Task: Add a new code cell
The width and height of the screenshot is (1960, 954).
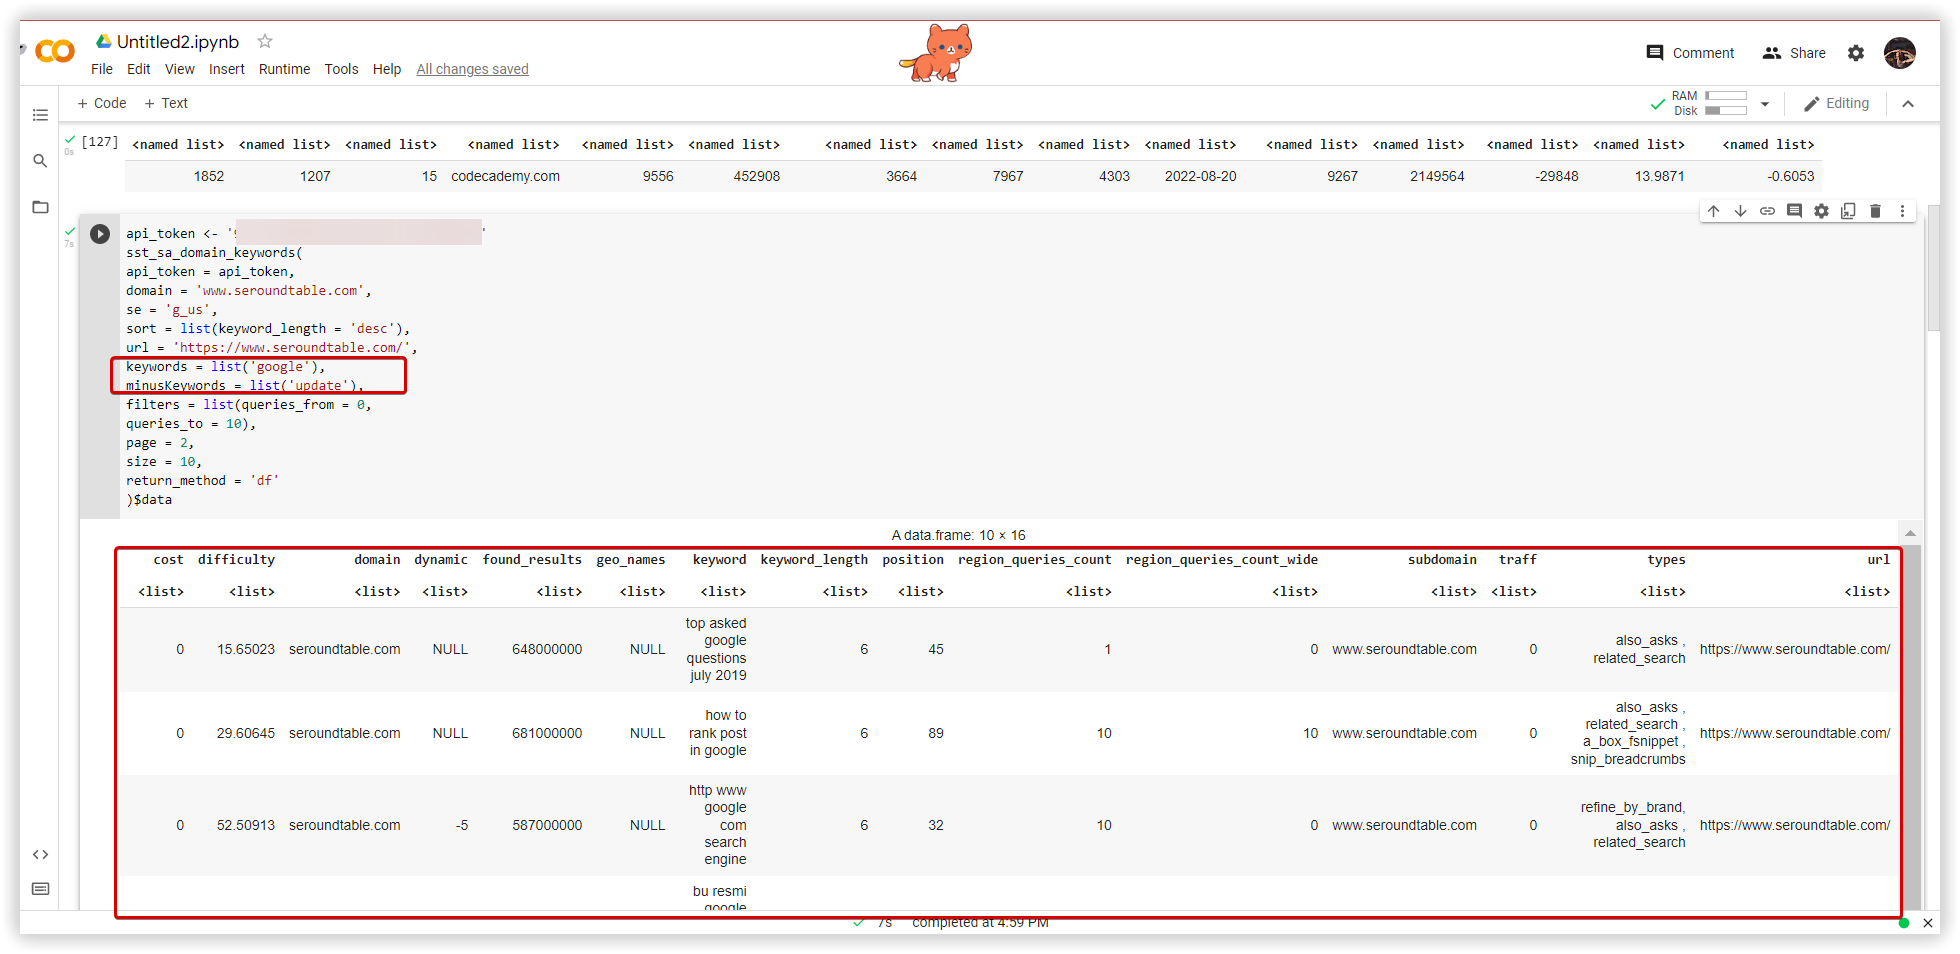Action: click(100, 102)
